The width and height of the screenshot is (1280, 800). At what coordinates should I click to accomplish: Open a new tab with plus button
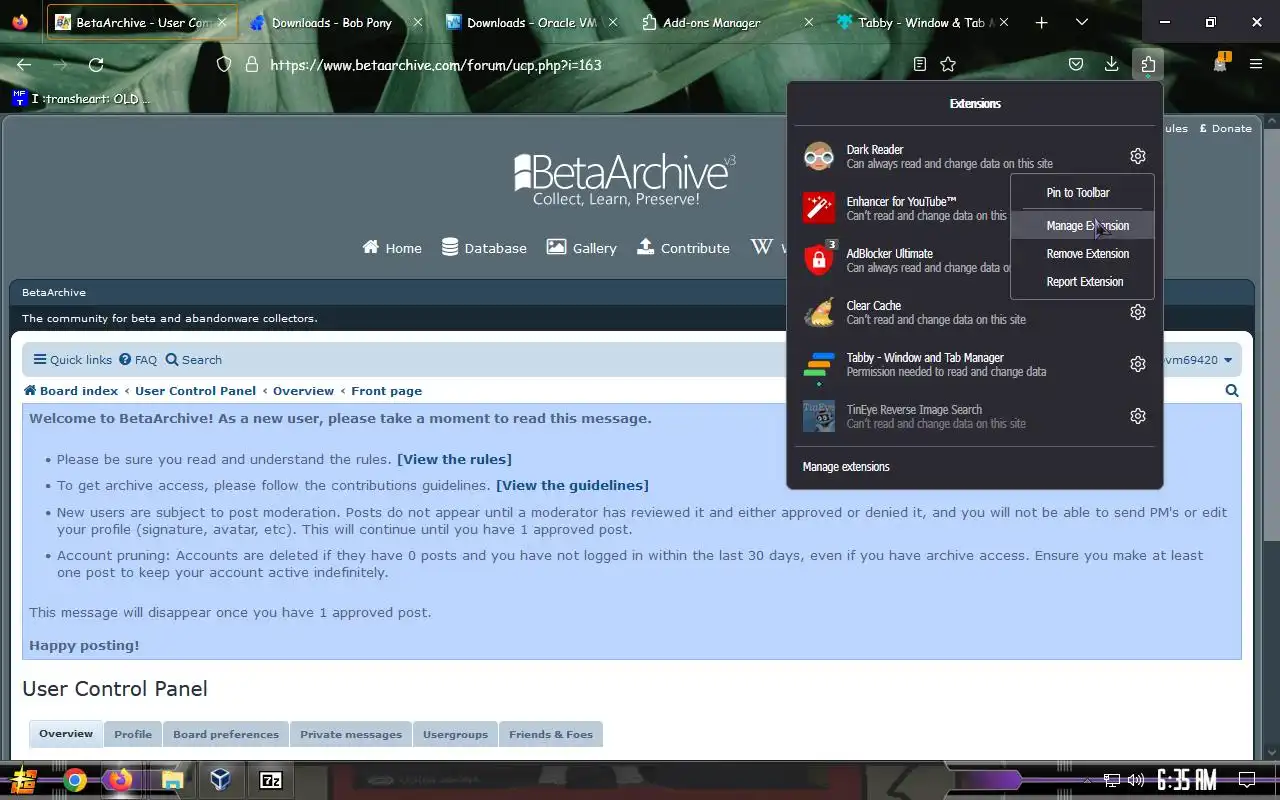point(1041,22)
